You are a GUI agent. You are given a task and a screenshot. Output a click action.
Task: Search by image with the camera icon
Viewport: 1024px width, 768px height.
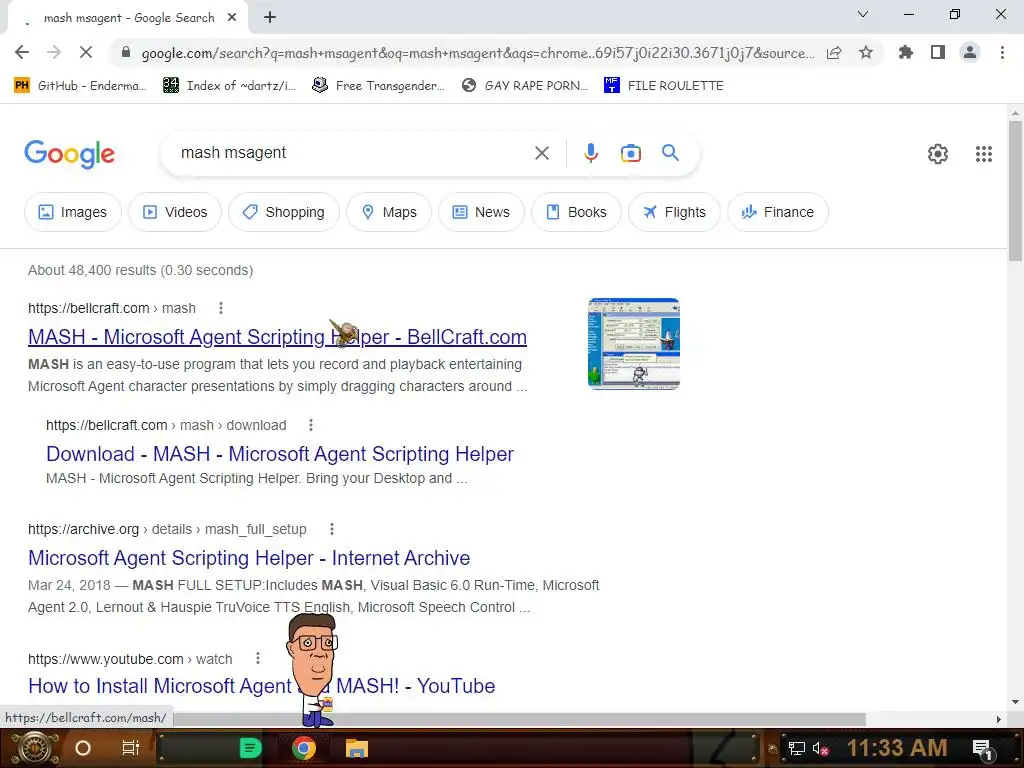click(630, 153)
